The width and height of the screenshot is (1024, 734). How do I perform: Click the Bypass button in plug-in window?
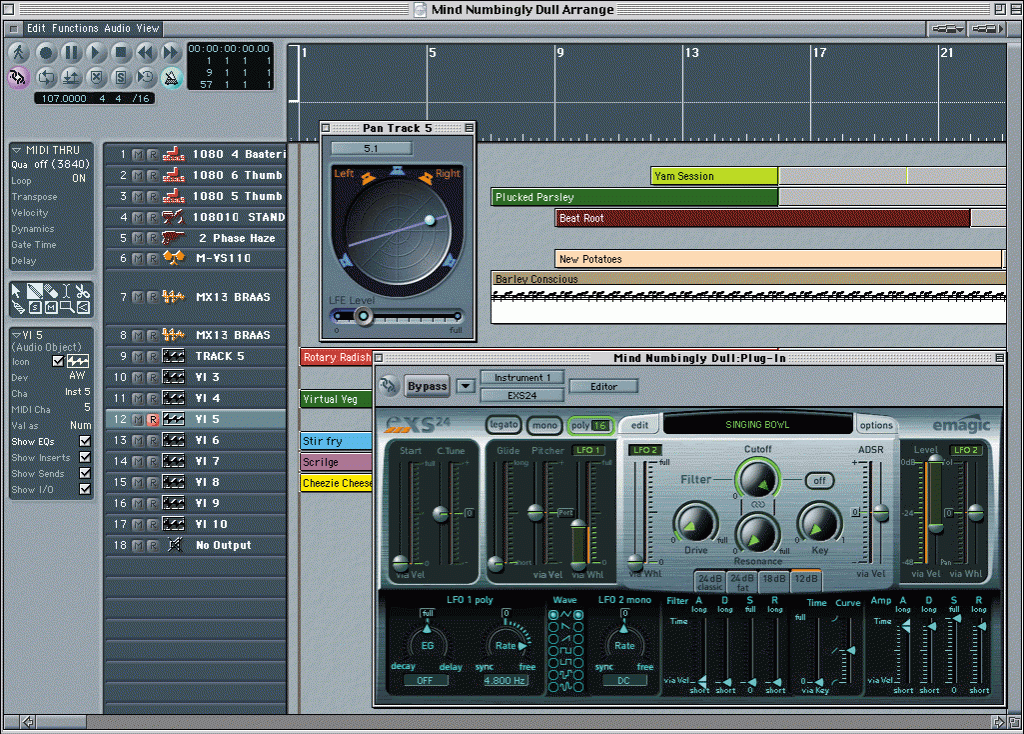(427, 386)
